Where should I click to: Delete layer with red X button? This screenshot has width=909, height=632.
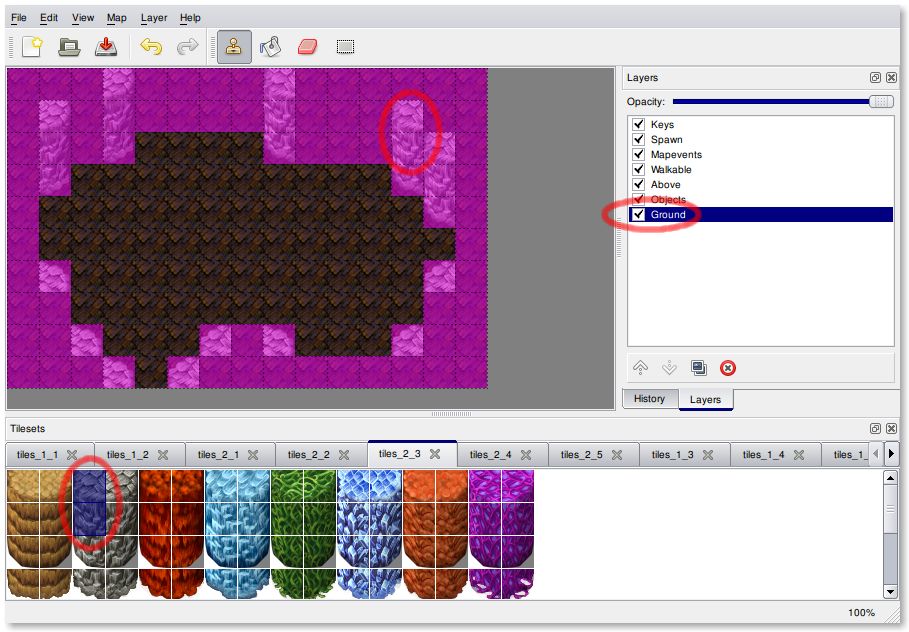coord(728,368)
